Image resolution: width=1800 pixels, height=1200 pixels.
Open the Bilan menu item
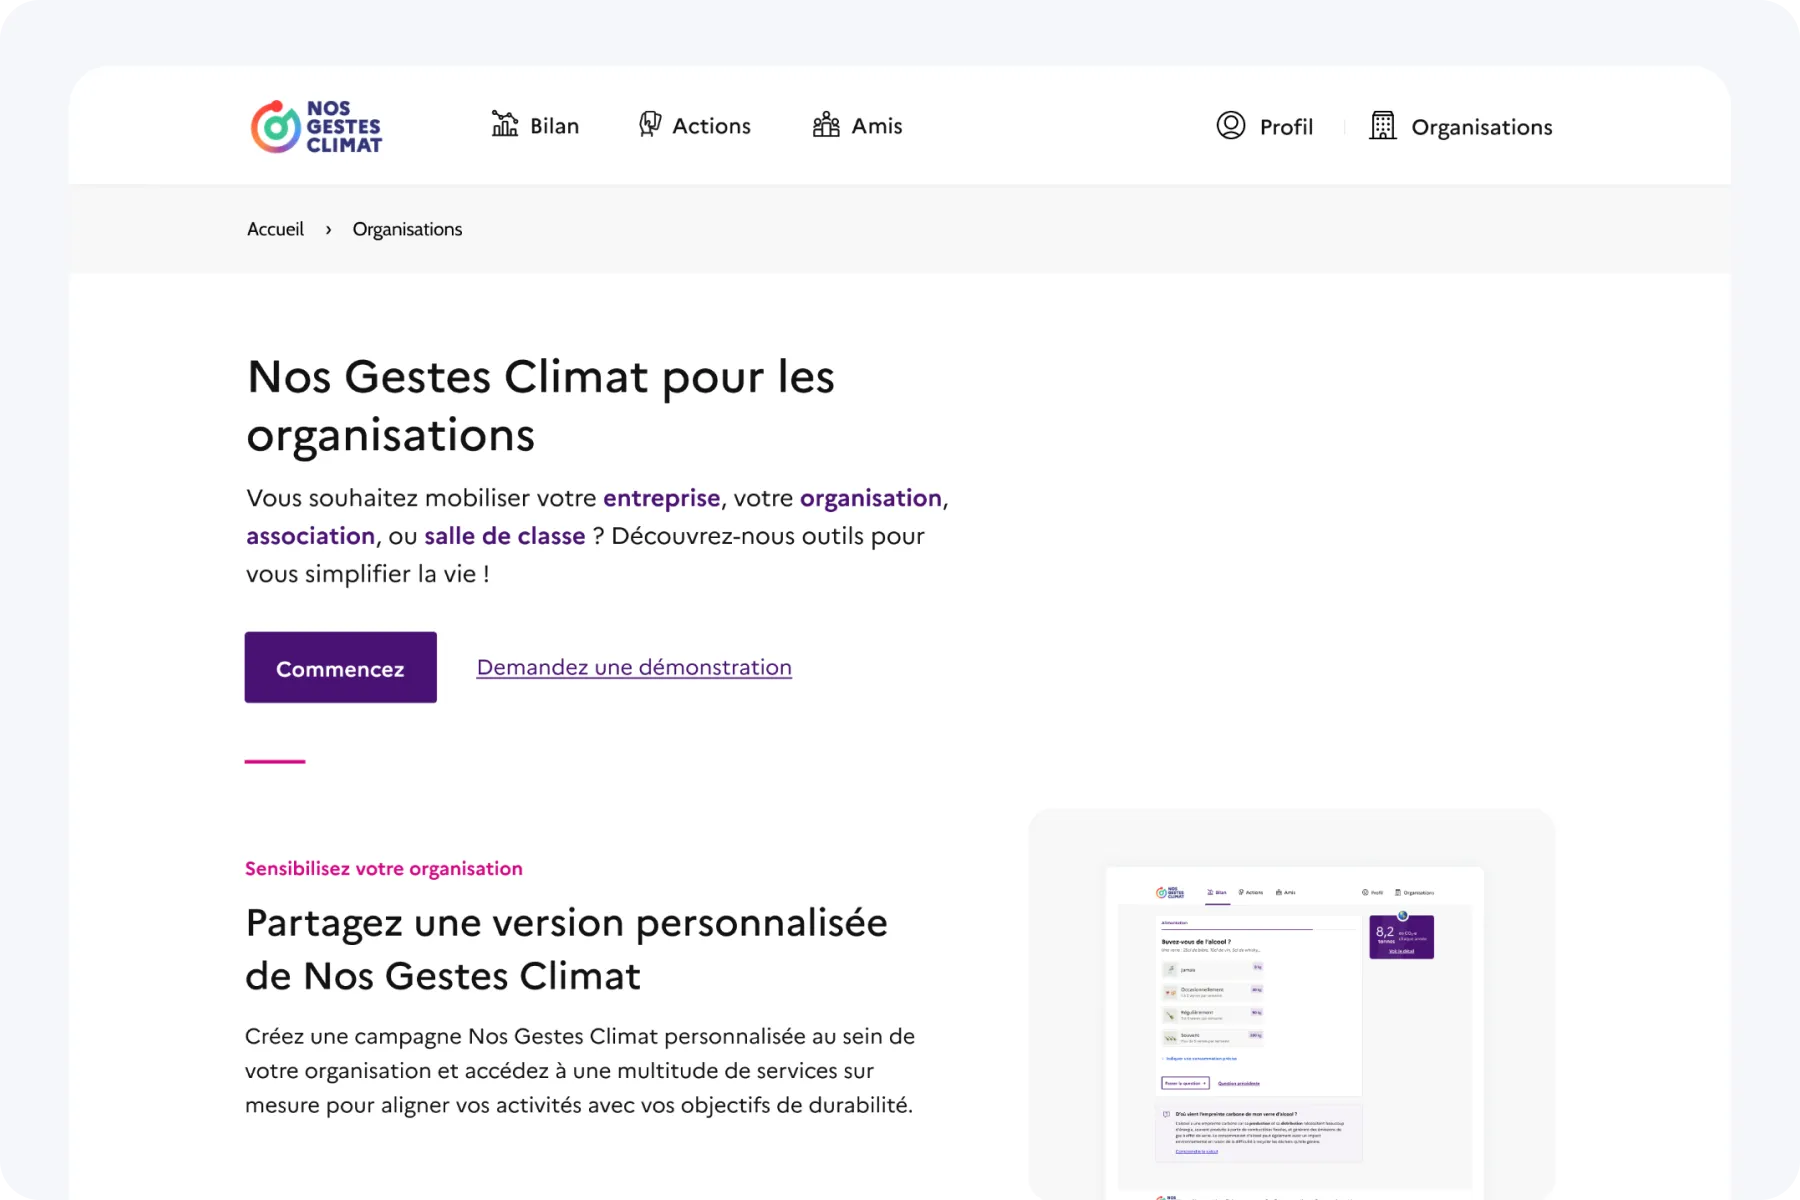click(x=536, y=126)
